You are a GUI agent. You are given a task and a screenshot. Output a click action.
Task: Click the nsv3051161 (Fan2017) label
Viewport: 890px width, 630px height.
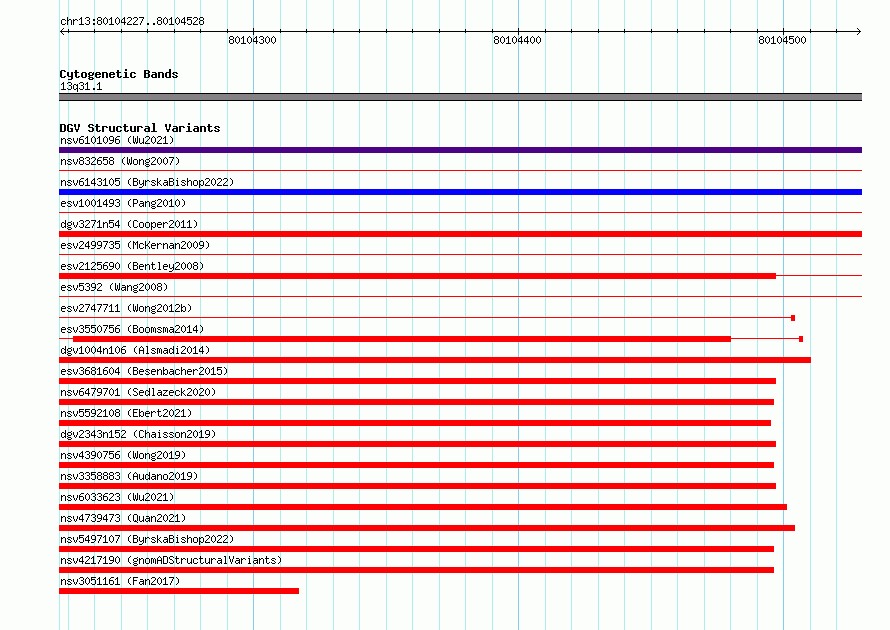[x=120, y=581]
